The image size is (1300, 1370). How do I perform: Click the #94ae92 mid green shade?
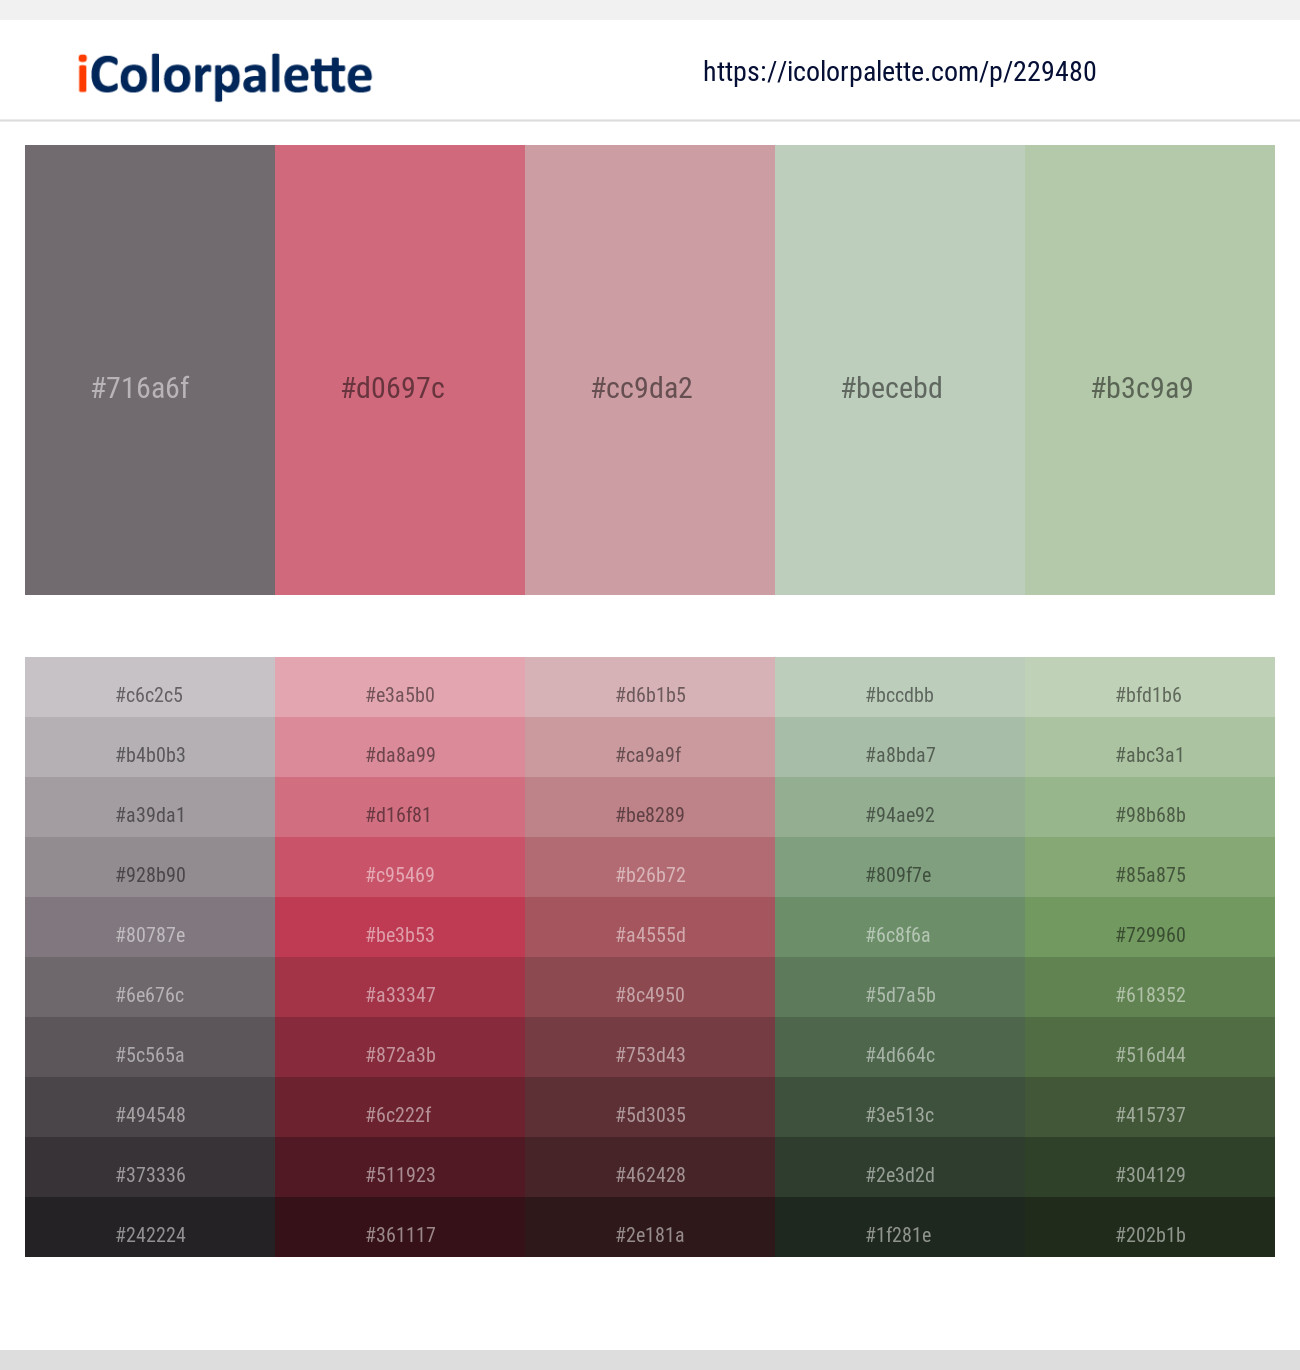tap(900, 807)
